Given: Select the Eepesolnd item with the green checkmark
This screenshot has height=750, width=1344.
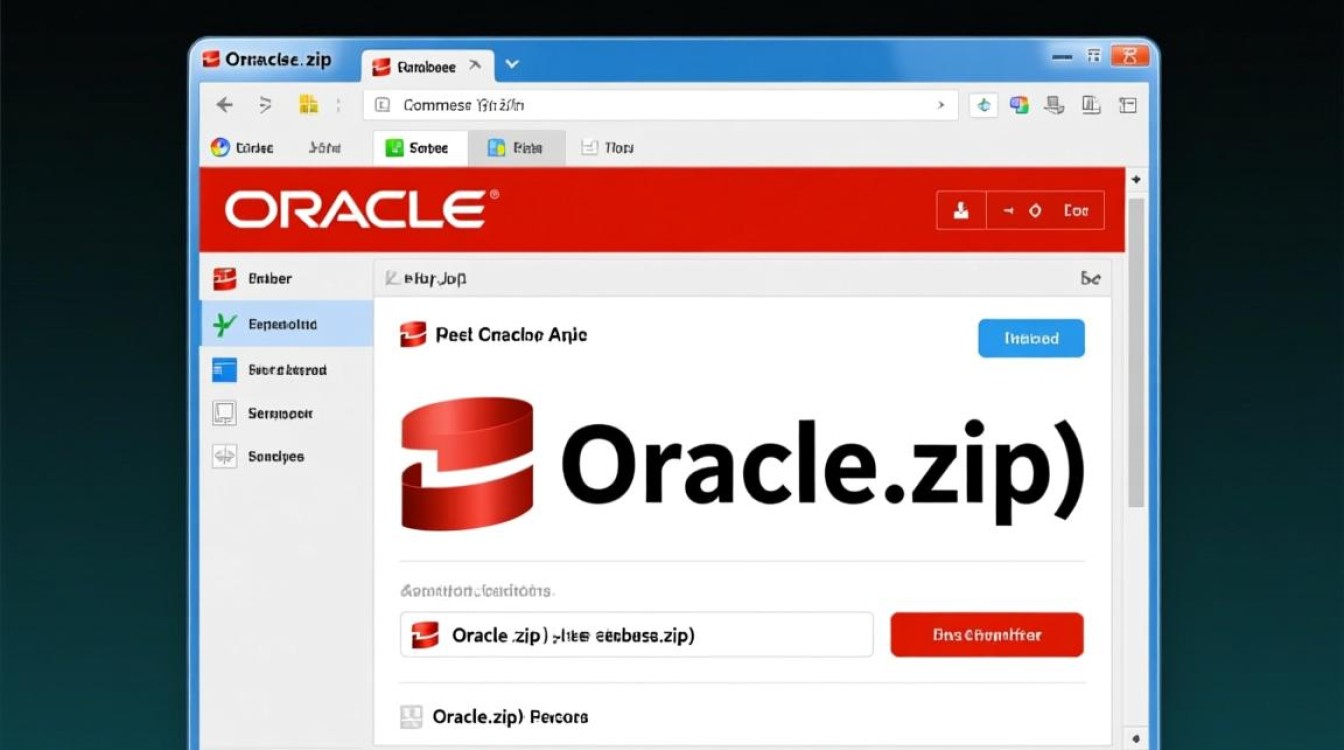Looking at the screenshot, I should (280, 324).
